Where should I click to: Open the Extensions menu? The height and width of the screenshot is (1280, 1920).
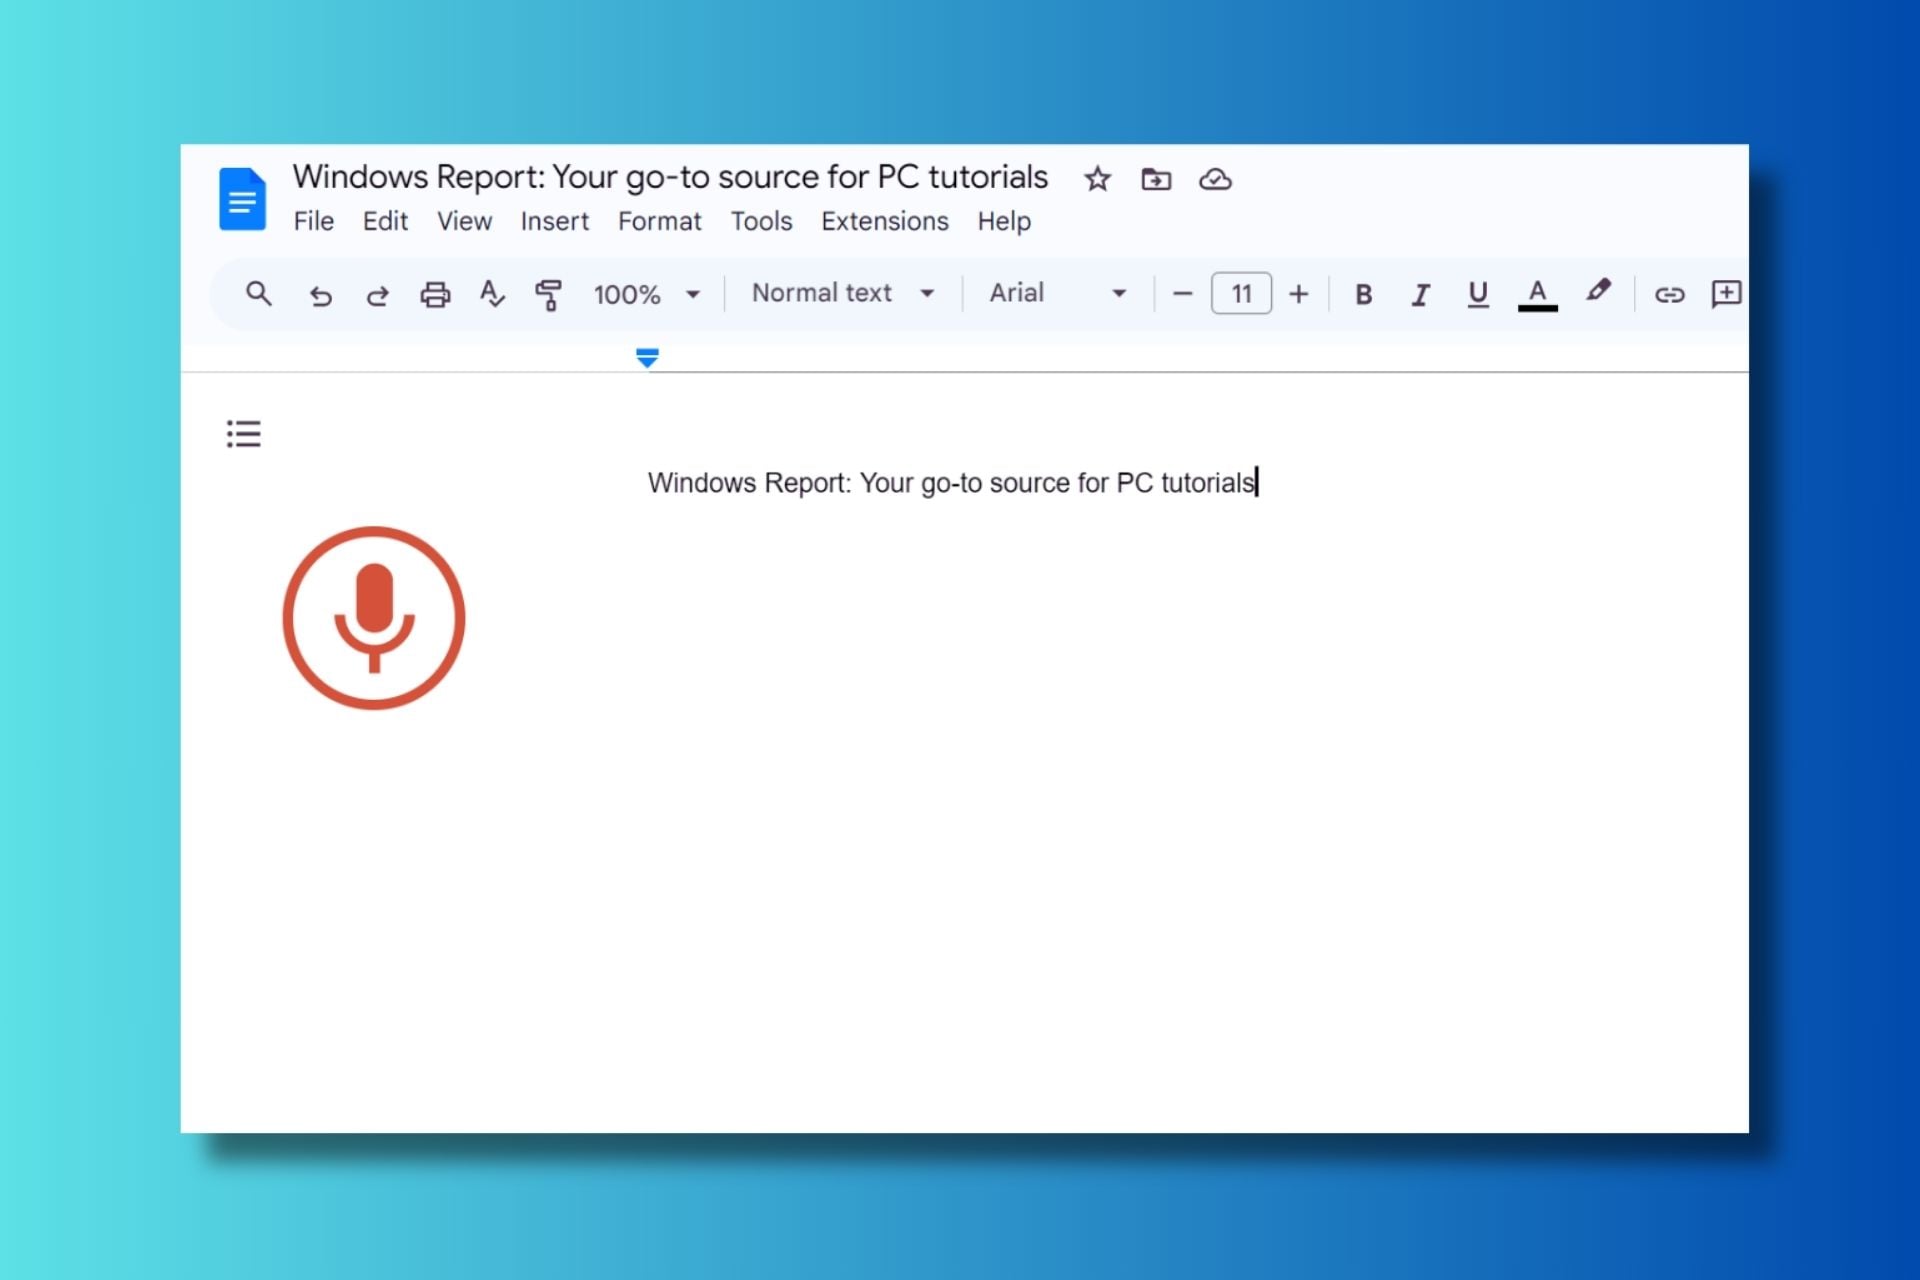tap(884, 221)
